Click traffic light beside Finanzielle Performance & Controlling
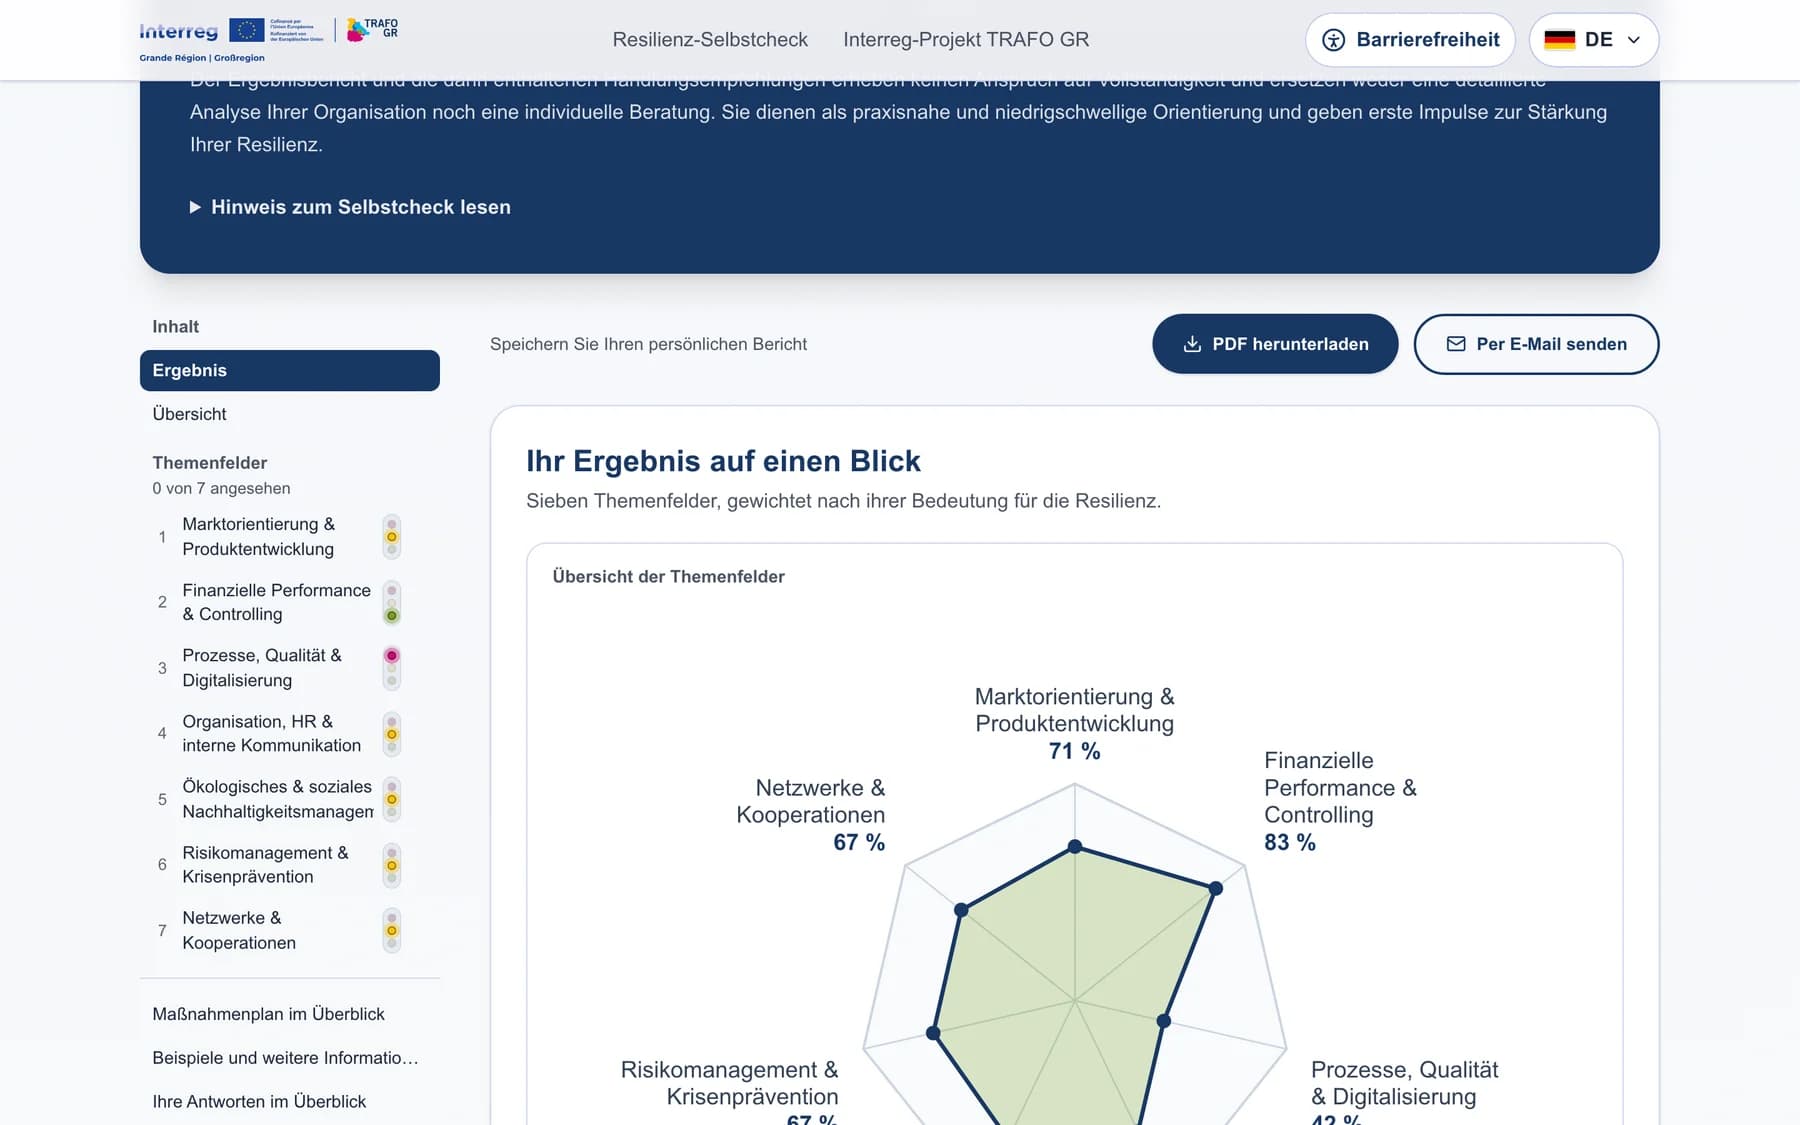Image resolution: width=1800 pixels, height=1125 pixels. point(392,603)
